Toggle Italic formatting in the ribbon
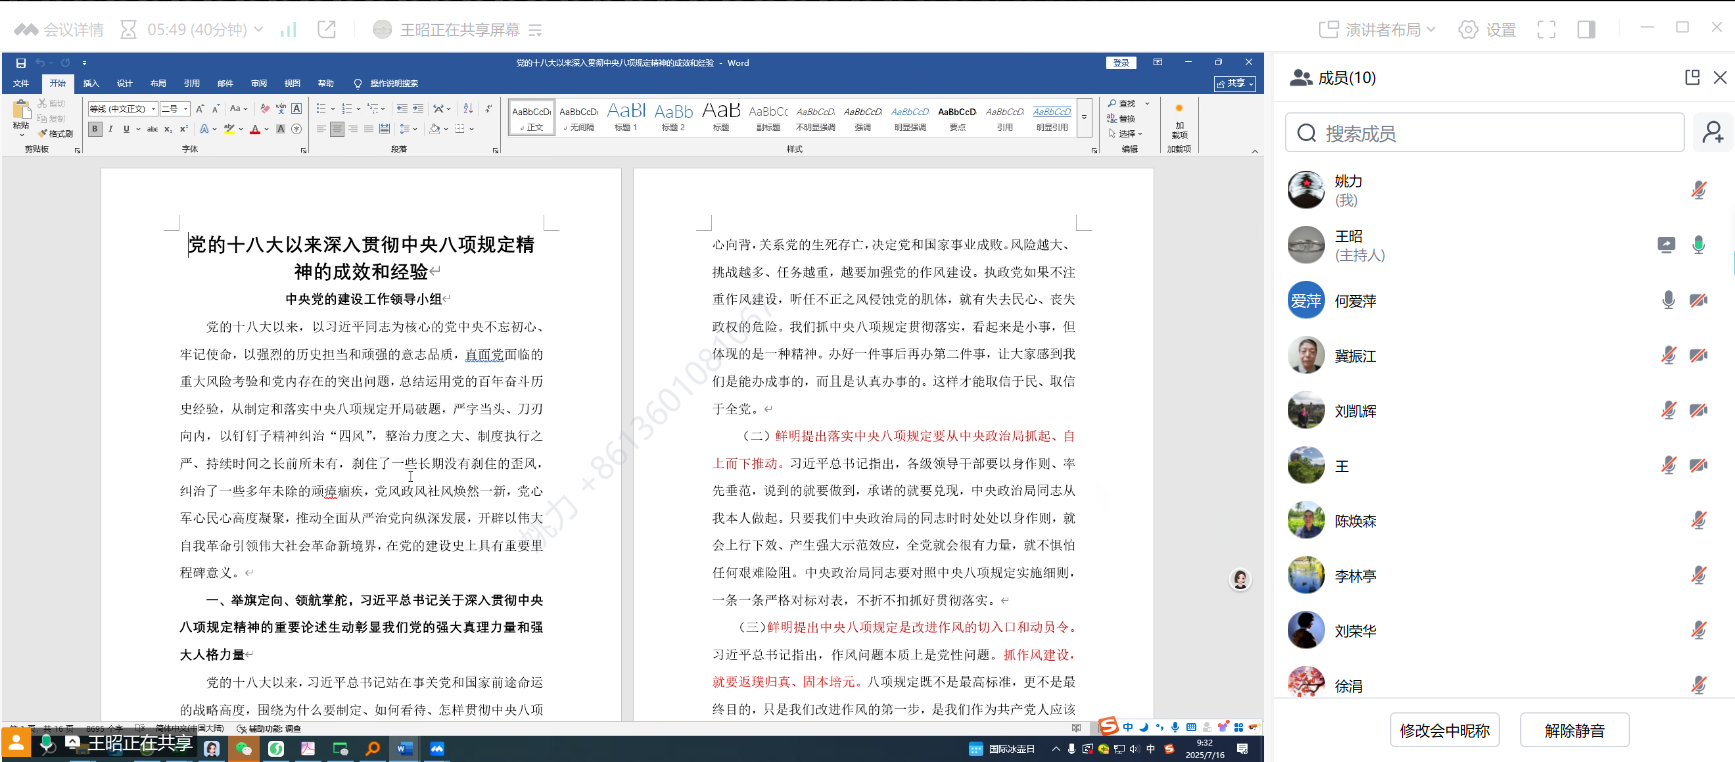Viewport: 1735px width, 762px height. (110, 129)
